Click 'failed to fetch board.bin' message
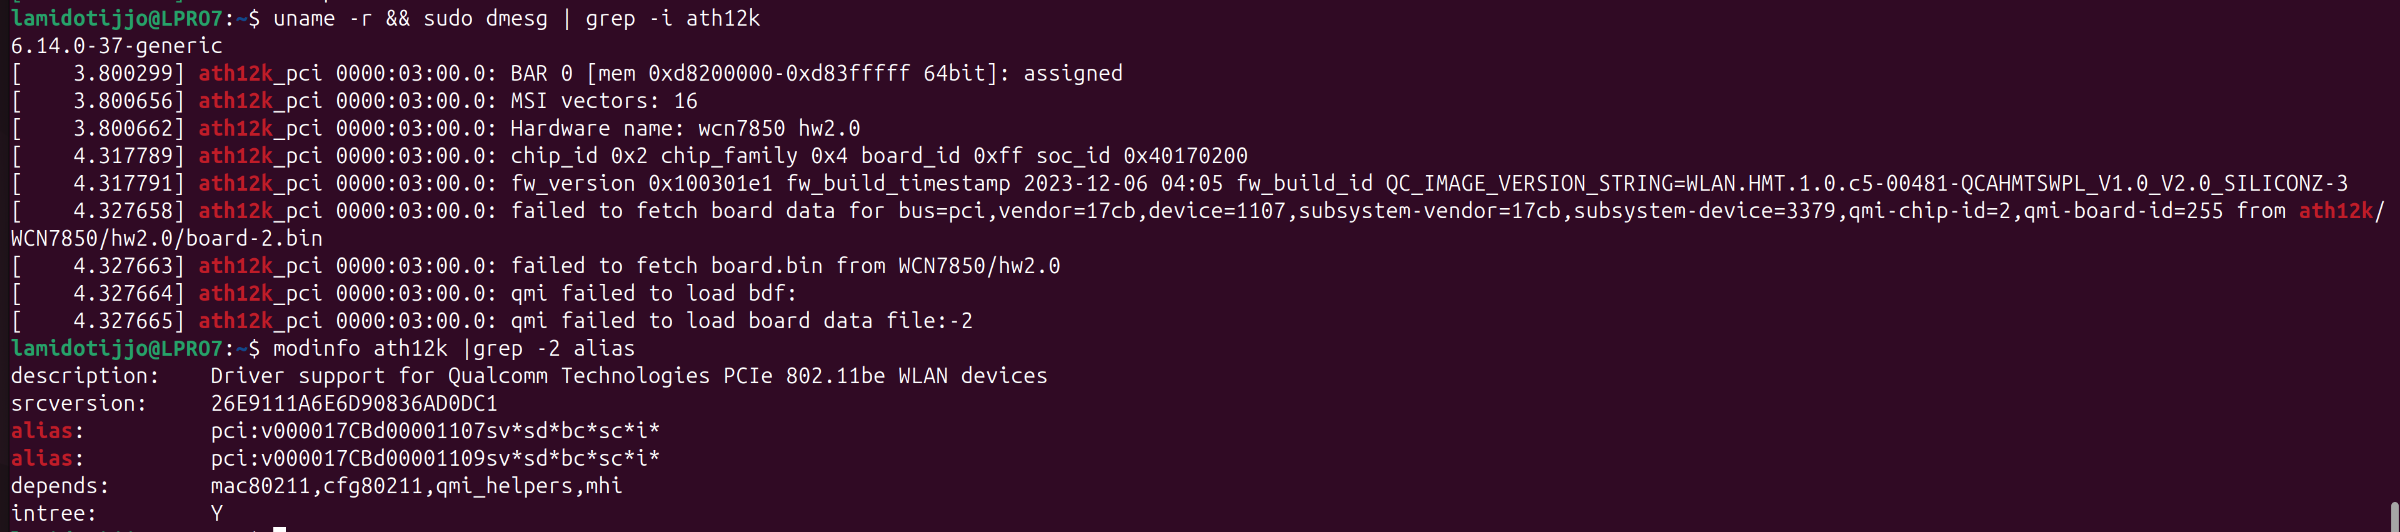The height and width of the screenshot is (532, 2400). [x=666, y=266]
